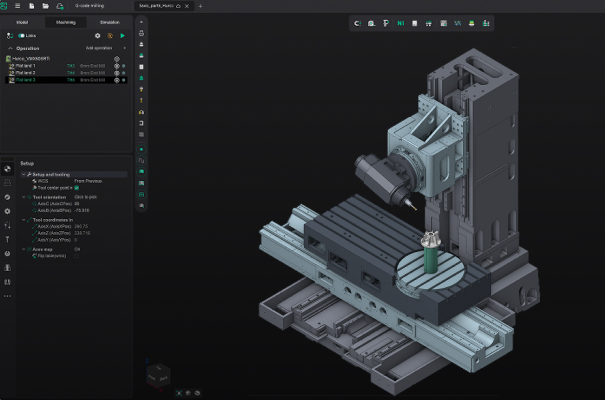Screen dimensions: 605x400
Task: Collapse the Tool orientation group
Action: pos(22,196)
